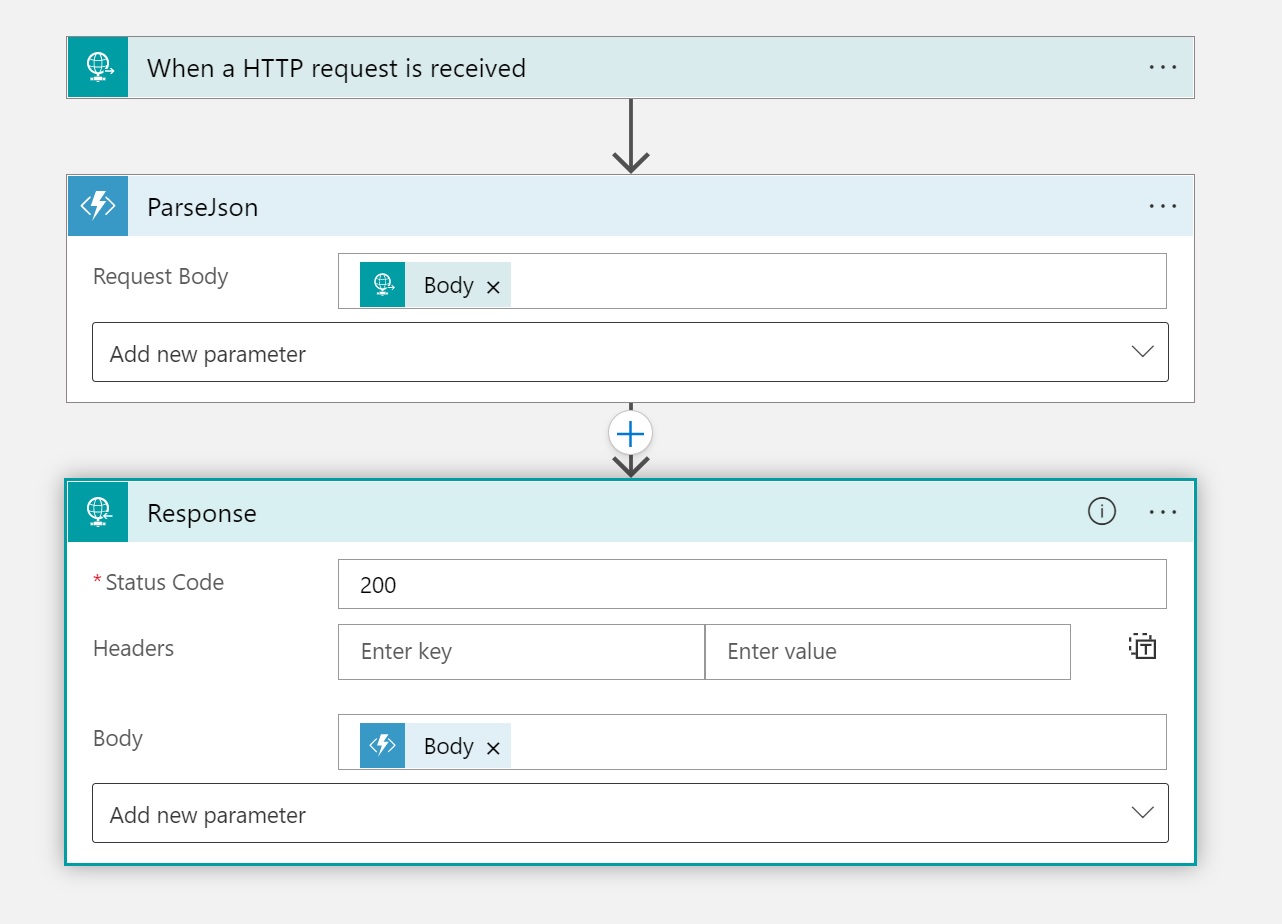Click the Response action icon
1282x924 pixels.
(x=98, y=513)
